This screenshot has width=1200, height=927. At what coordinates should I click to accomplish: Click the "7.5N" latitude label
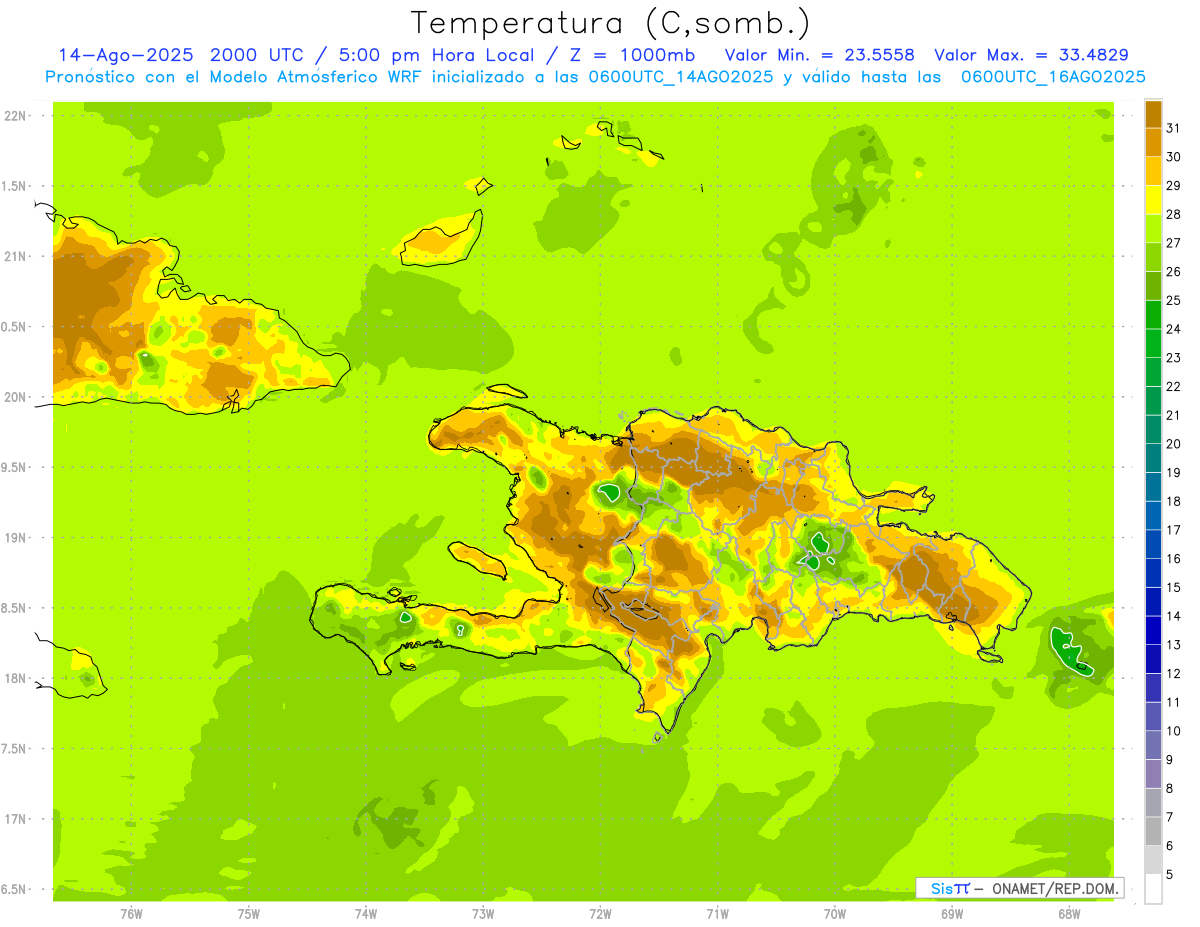(15, 748)
